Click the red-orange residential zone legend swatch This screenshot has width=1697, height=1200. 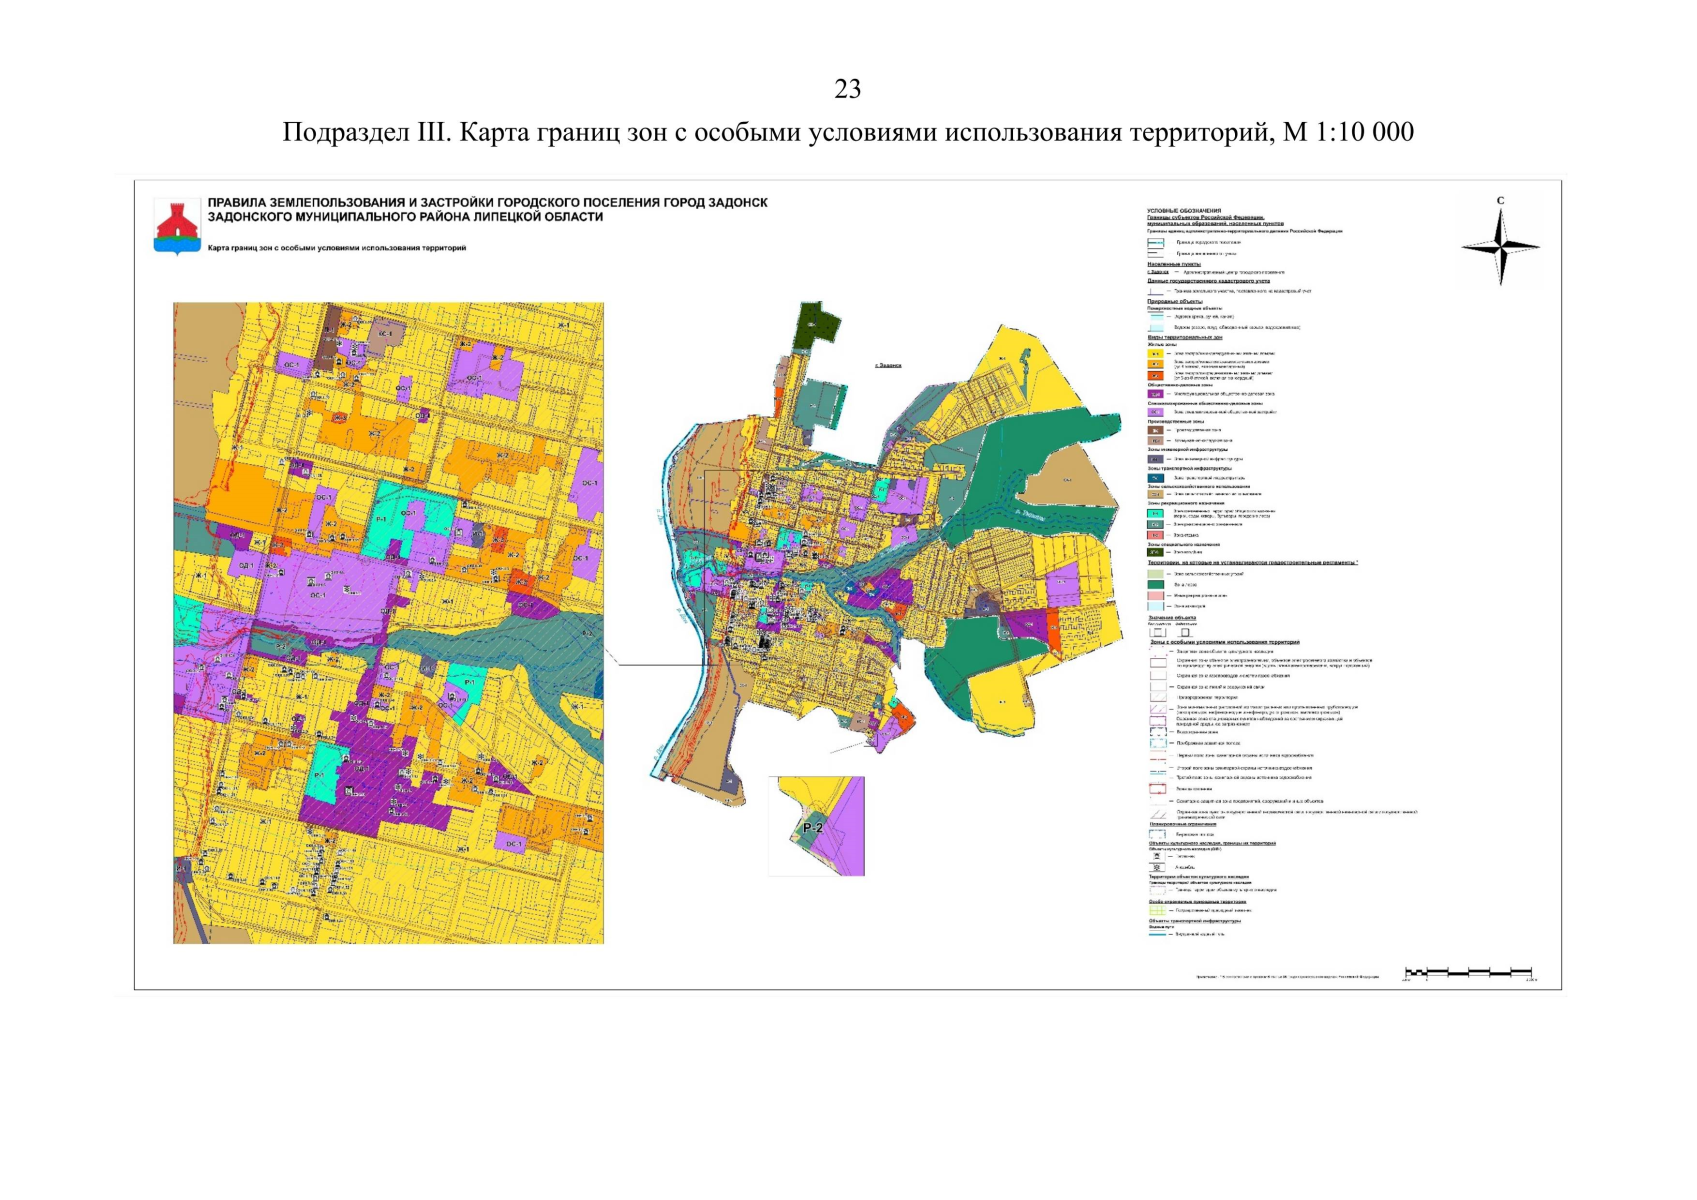click(x=1156, y=376)
